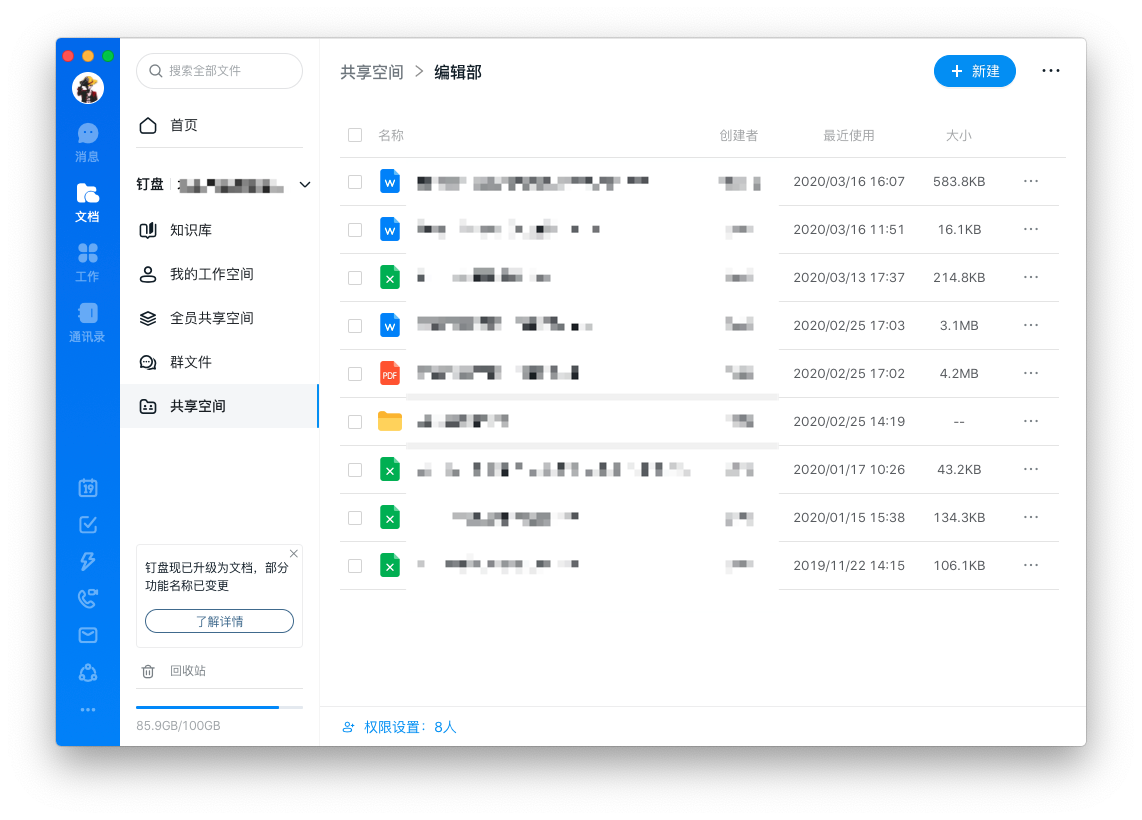Screen dimensions: 1142x820
Task: Click the lightning bolt icon
Action: (x=88, y=561)
